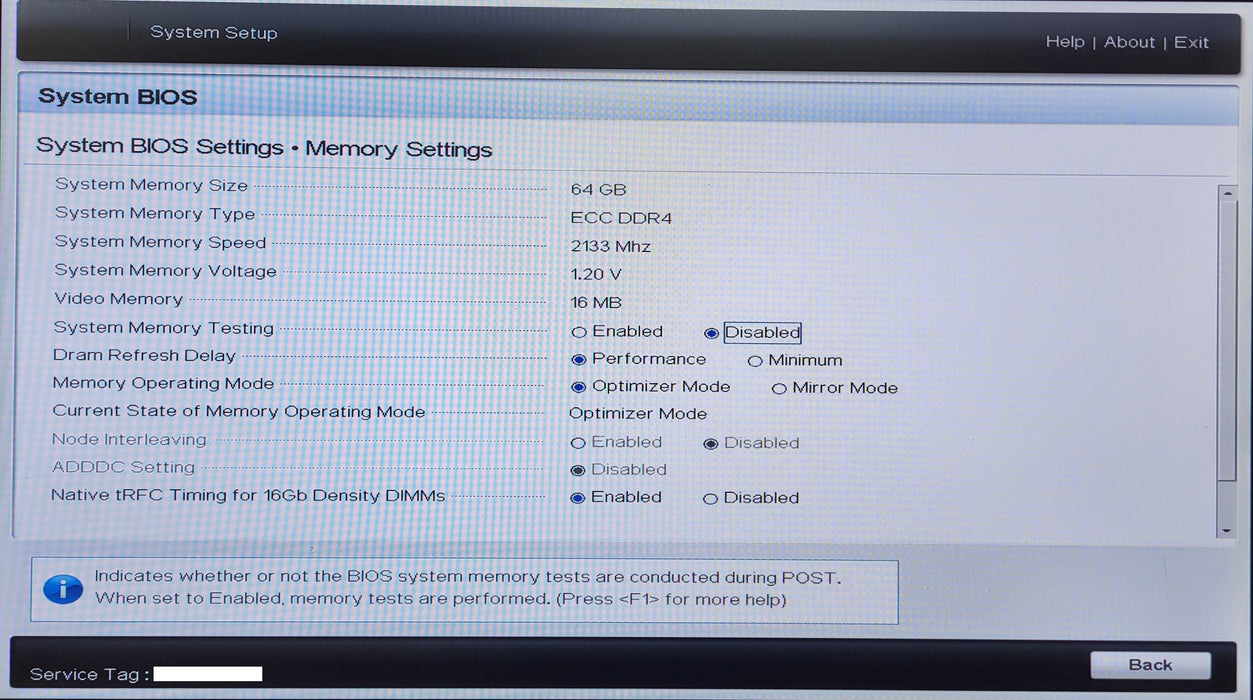Click the 64 GB memory size value

pos(598,189)
